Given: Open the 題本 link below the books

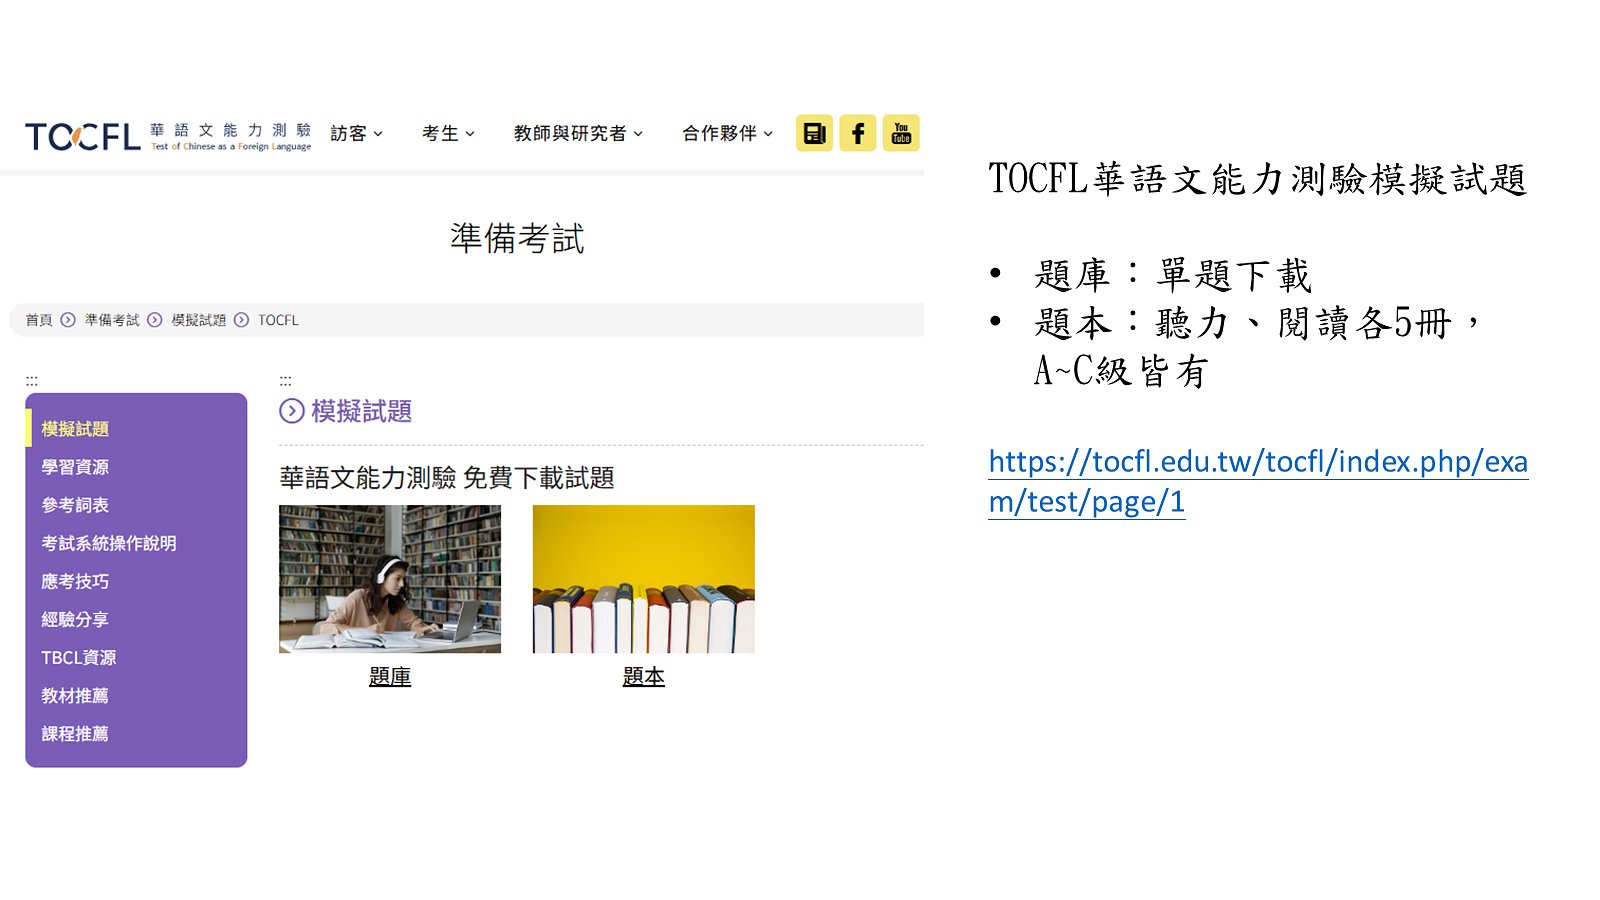Looking at the screenshot, I should tap(644, 677).
